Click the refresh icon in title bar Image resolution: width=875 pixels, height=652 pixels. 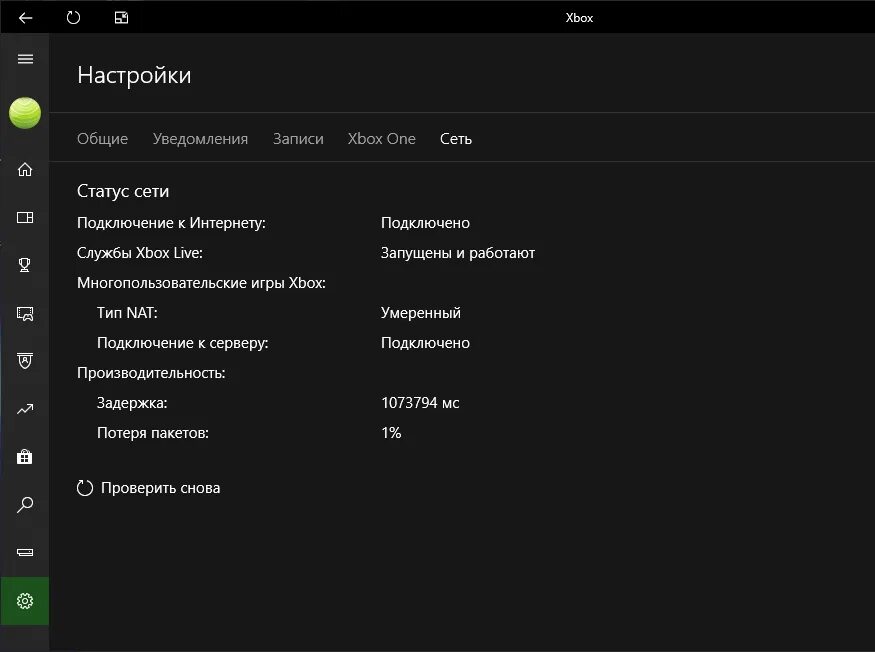coord(73,18)
